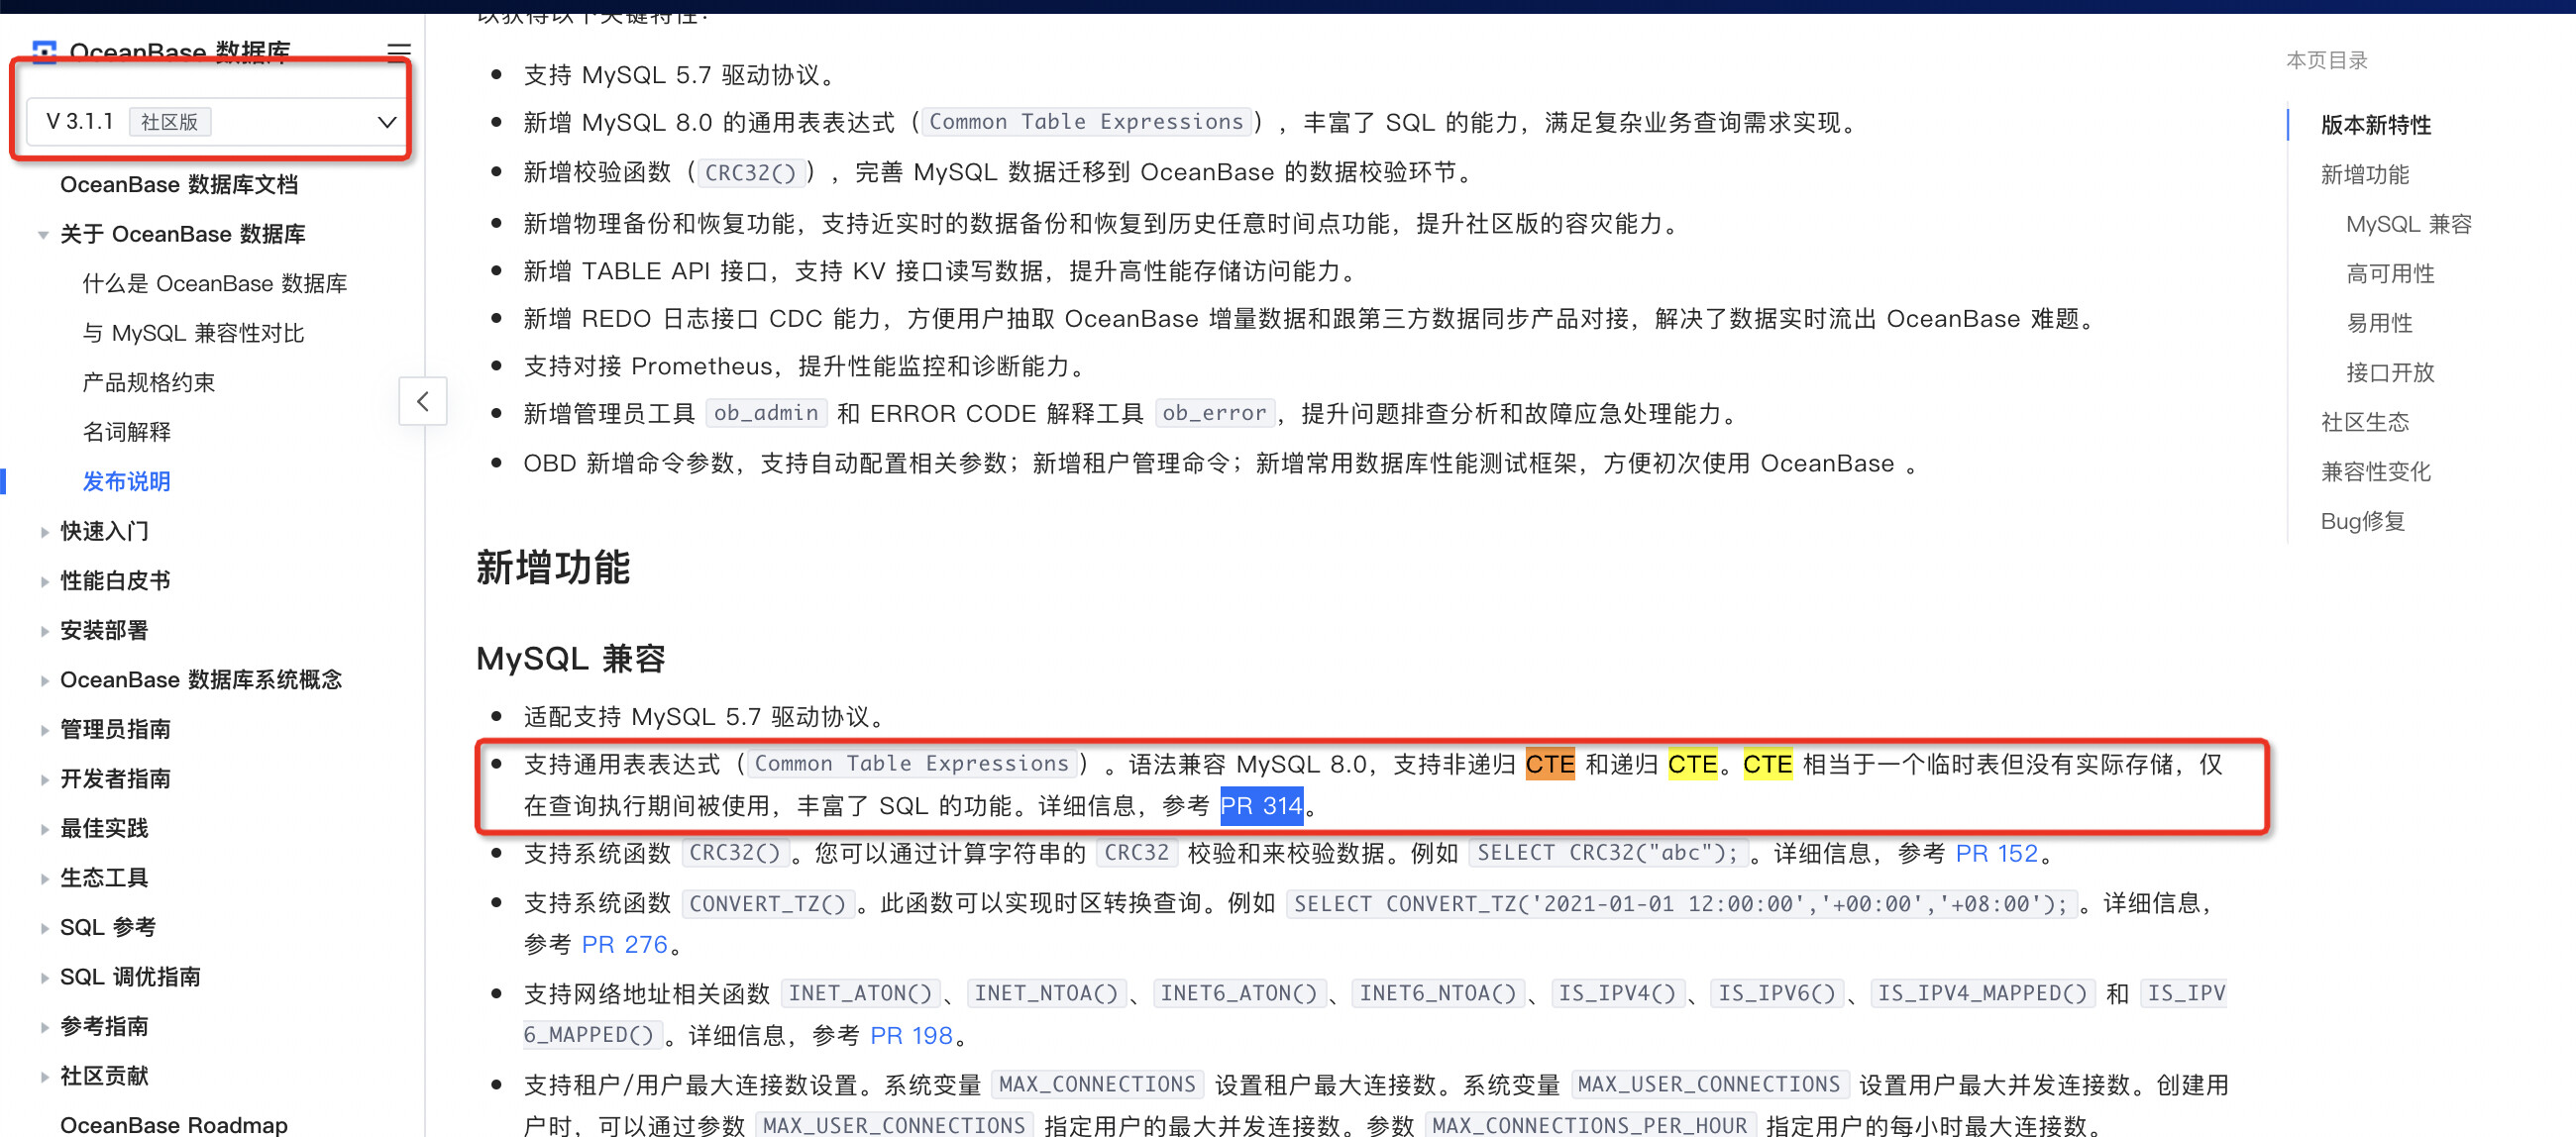The width and height of the screenshot is (2576, 1137).
Task: Click the INET_ATON() inline code
Action: click(x=860, y=993)
